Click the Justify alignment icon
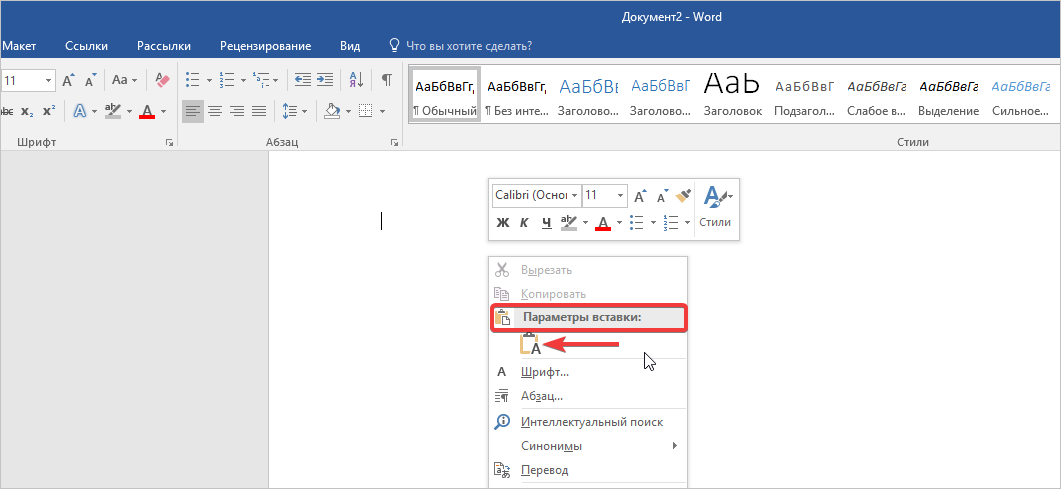 [x=259, y=111]
